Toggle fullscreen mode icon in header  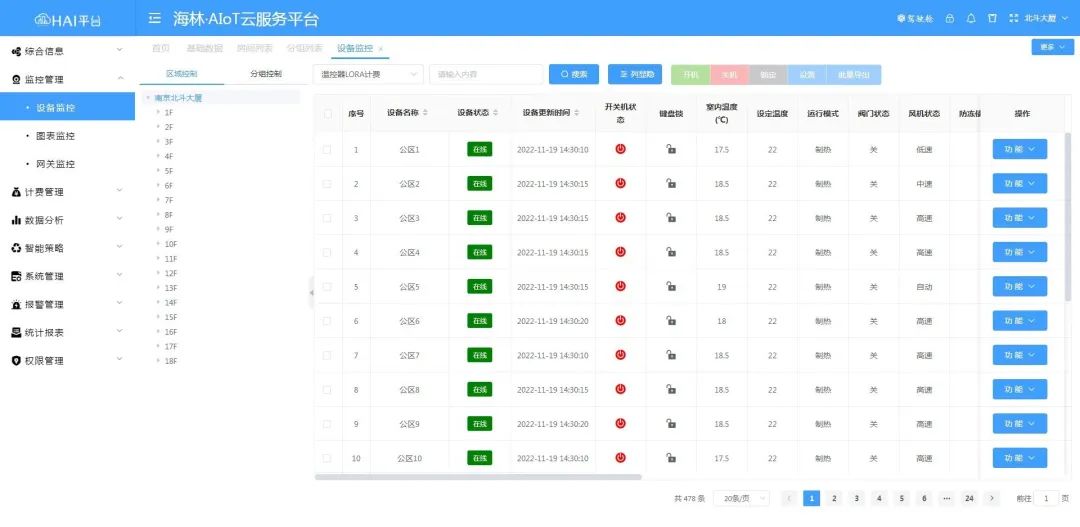point(1014,18)
